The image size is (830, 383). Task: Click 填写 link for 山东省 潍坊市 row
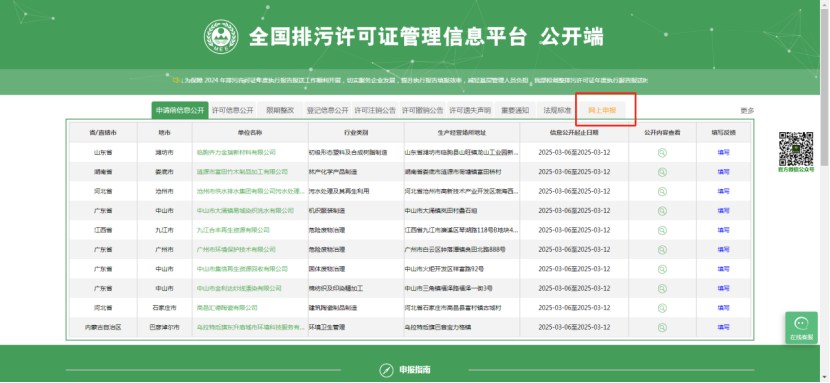pyautogui.click(x=723, y=152)
